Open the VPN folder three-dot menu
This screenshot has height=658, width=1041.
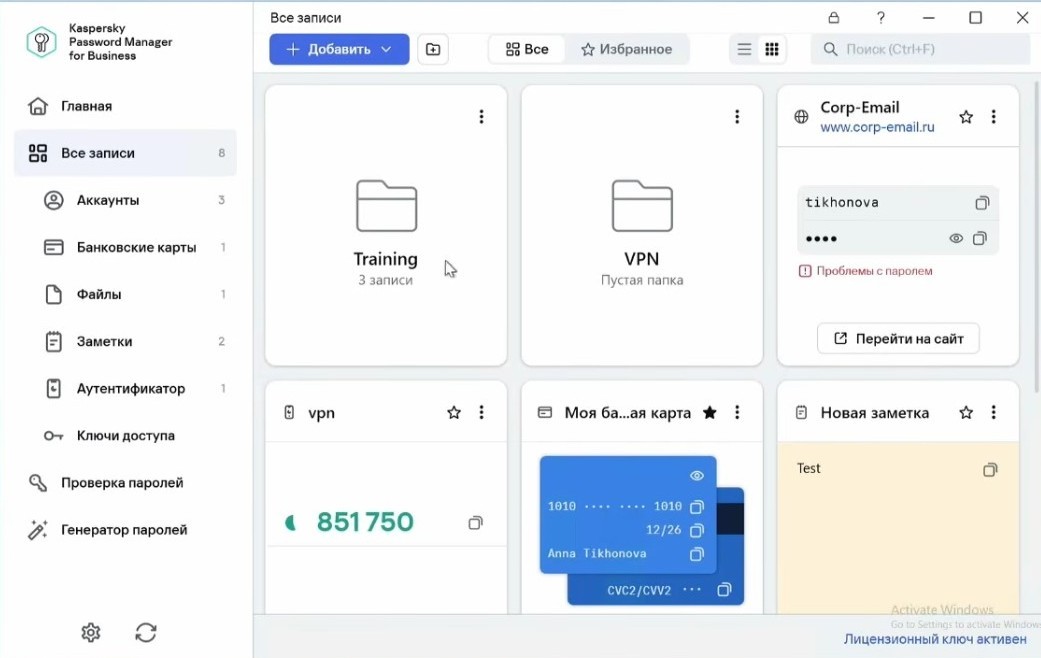pos(737,117)
